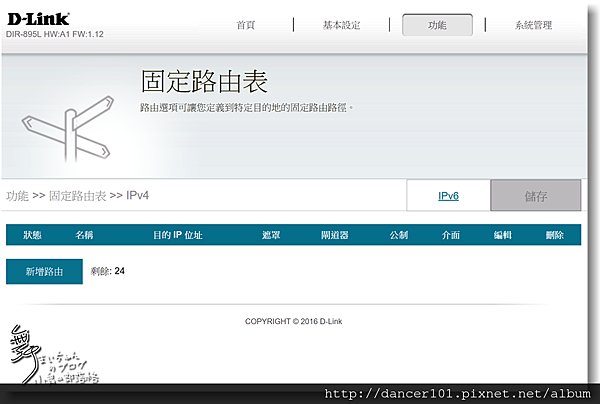Click the 遮罩 column header
This screenshot has width=600, height=404.
271,235
